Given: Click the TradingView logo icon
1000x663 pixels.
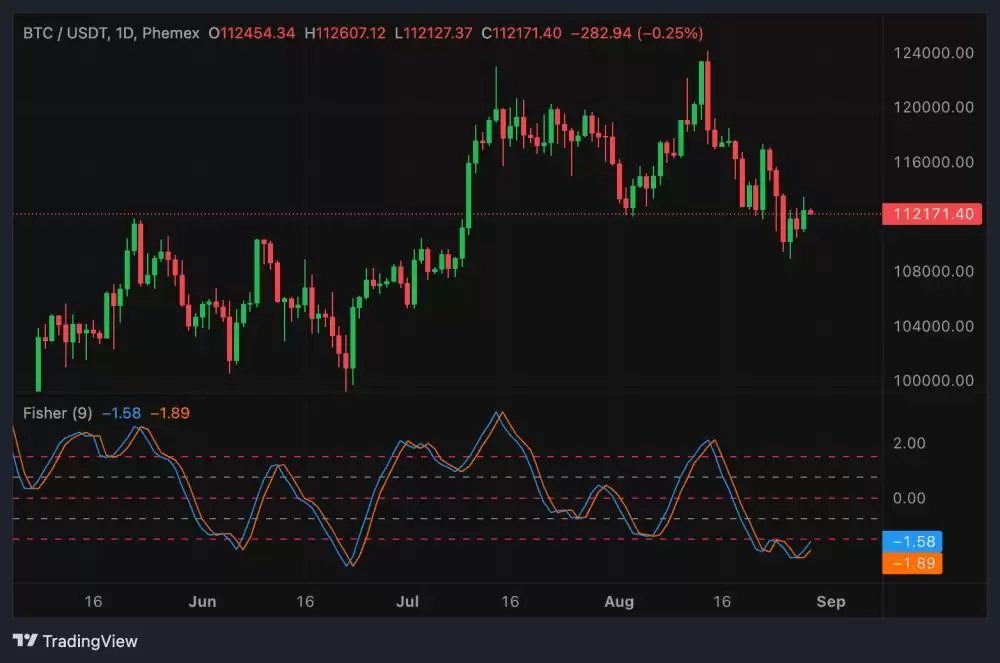Looking at the screenshot, I should pos(26,641).
